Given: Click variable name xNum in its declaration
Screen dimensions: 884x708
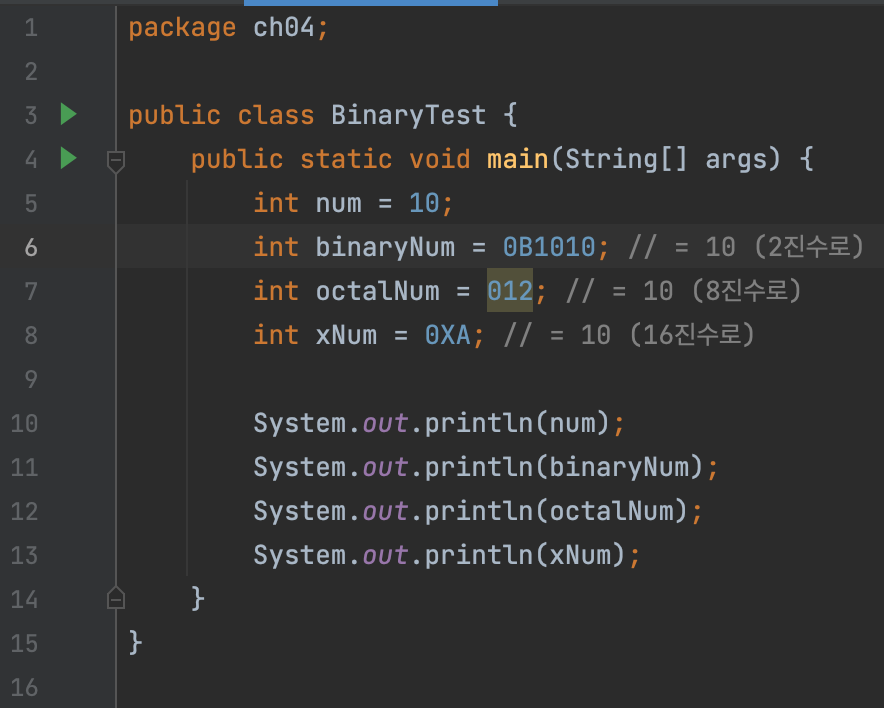Looking at the screenshot, I should point(346,335).
